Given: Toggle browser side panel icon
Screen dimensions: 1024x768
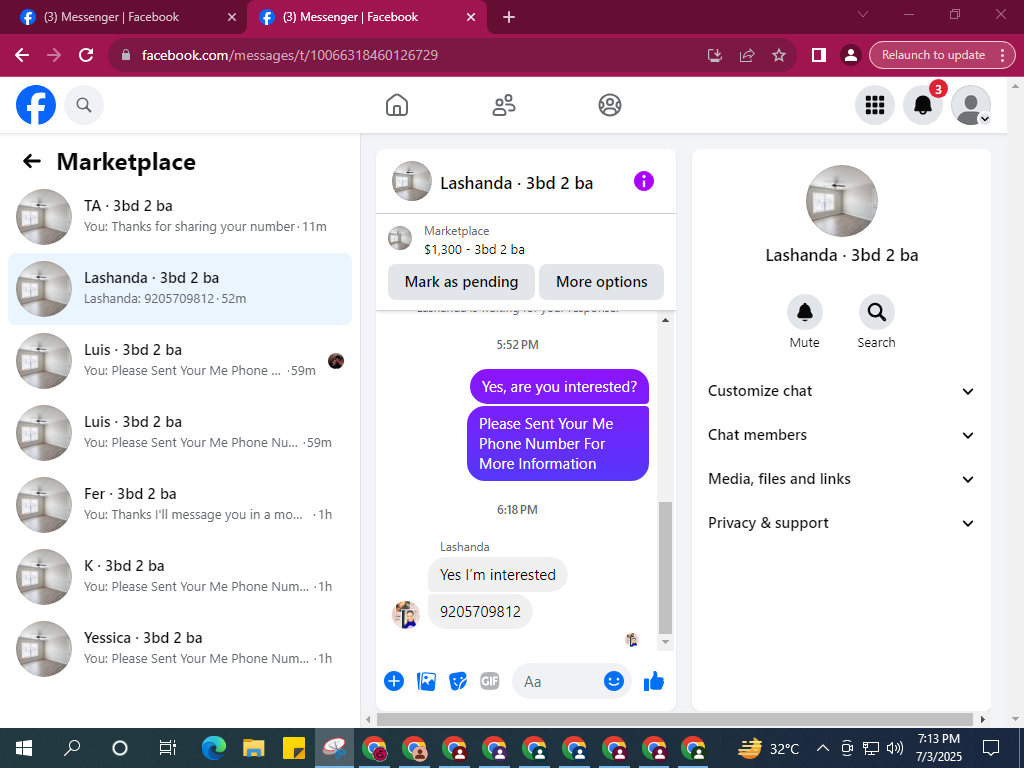Looking at the screenshot, I should [819, 56].
